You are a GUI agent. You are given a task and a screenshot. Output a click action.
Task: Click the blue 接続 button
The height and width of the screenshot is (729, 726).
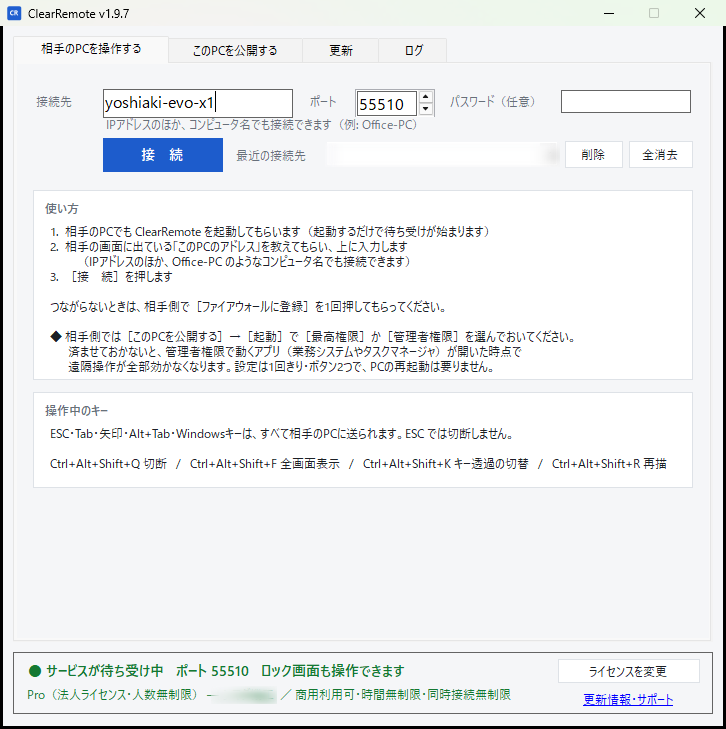click(x=163, y=155)
